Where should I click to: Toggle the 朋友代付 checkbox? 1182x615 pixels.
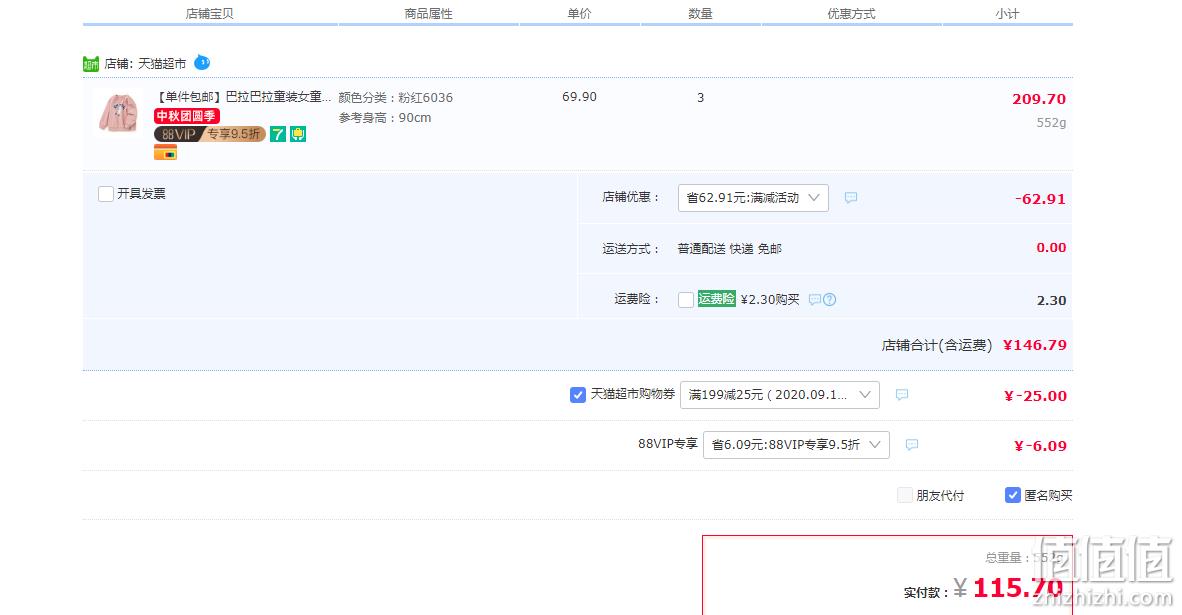905,495
